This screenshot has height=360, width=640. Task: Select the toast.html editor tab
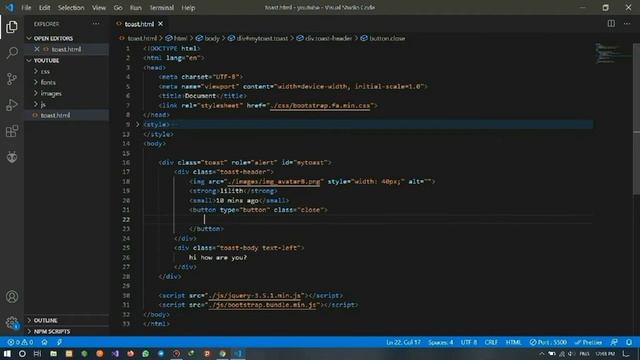point(139,24)
